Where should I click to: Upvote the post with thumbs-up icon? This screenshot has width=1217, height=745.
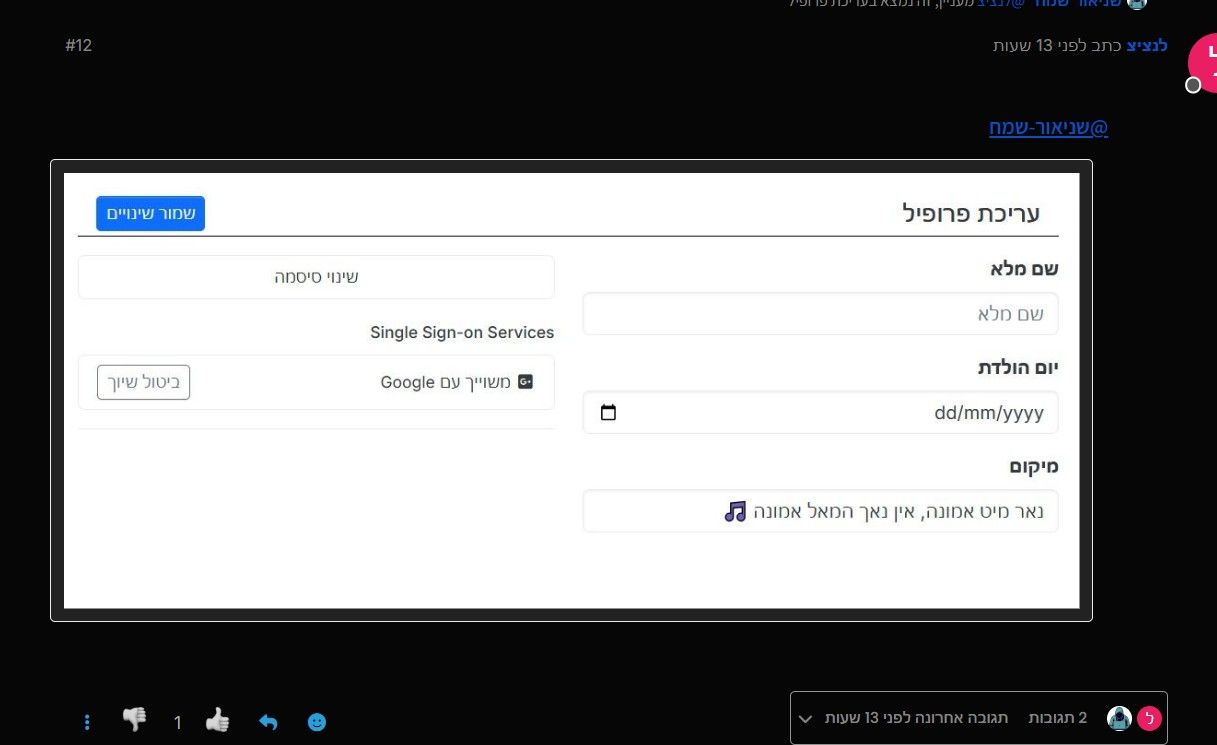coord(217,720)
